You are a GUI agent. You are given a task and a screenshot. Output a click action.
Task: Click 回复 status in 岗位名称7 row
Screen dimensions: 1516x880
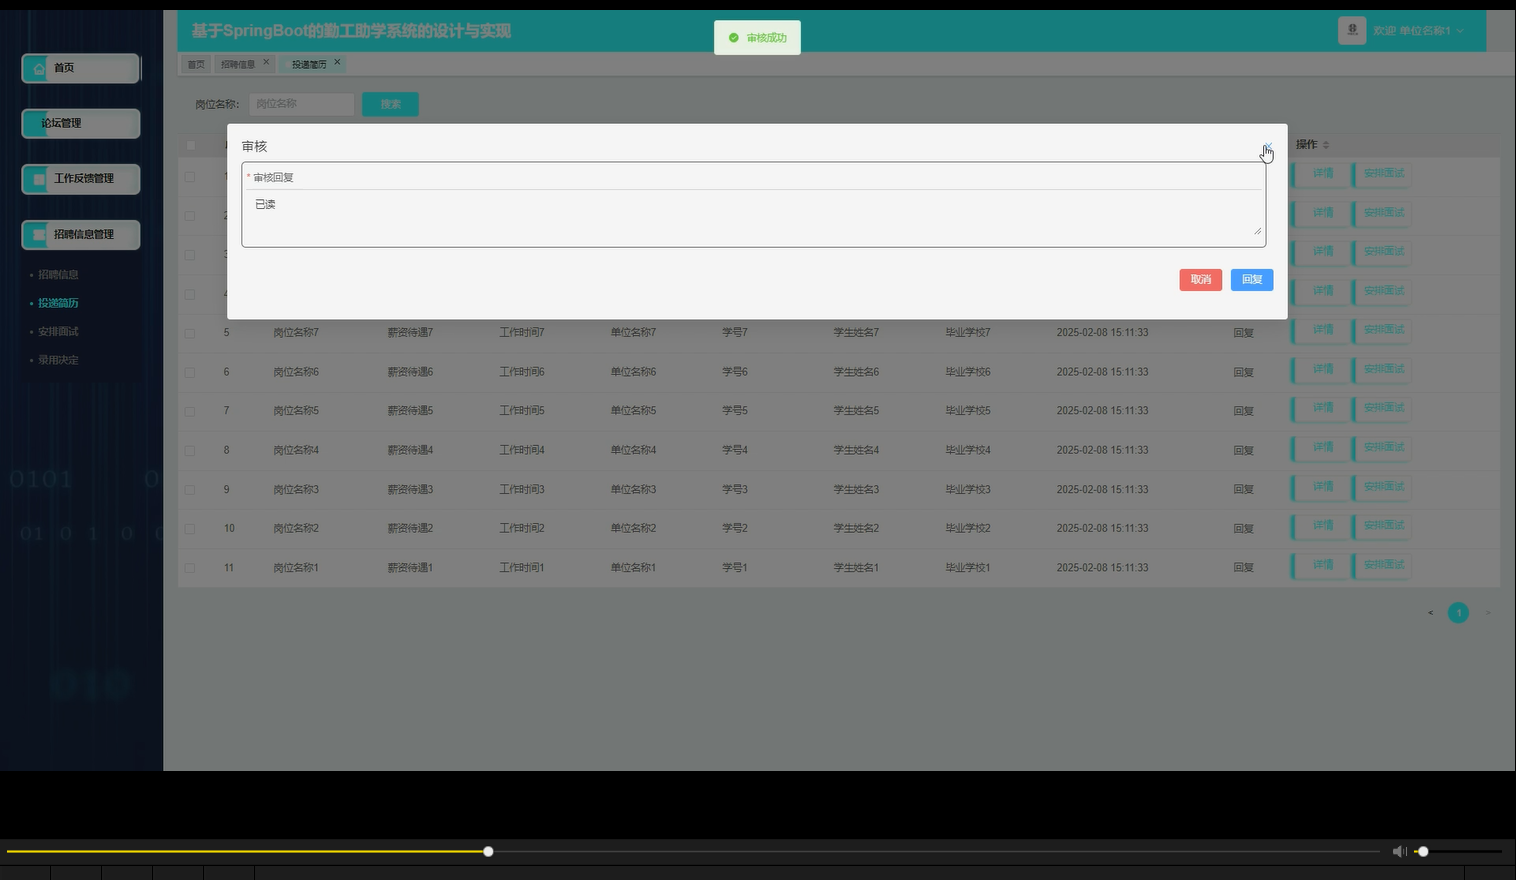(1243, 333)
